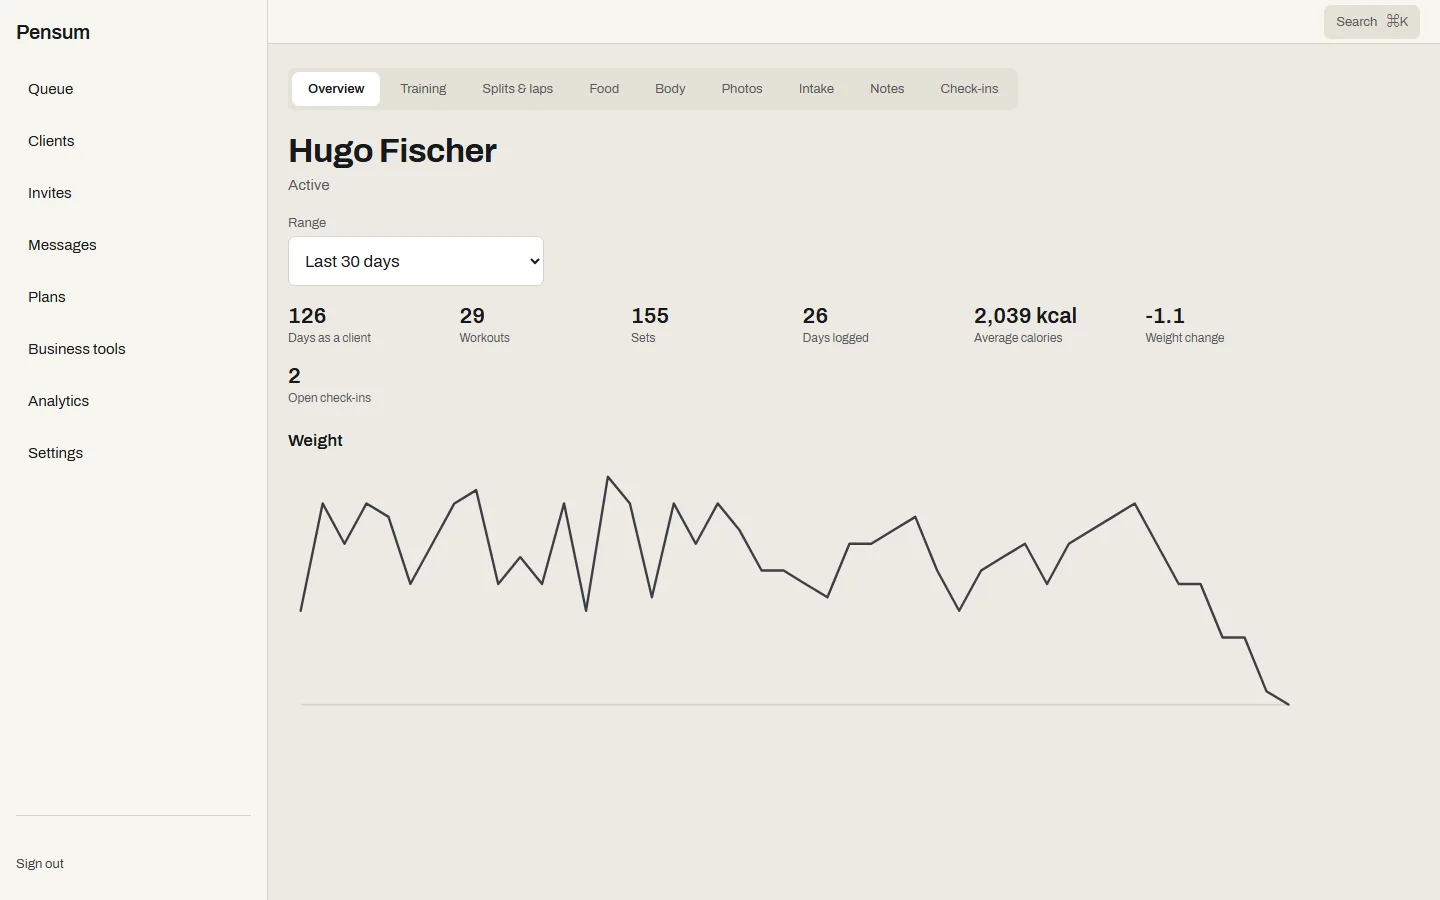Click the Pensum logo title

(x=53, y=32)
